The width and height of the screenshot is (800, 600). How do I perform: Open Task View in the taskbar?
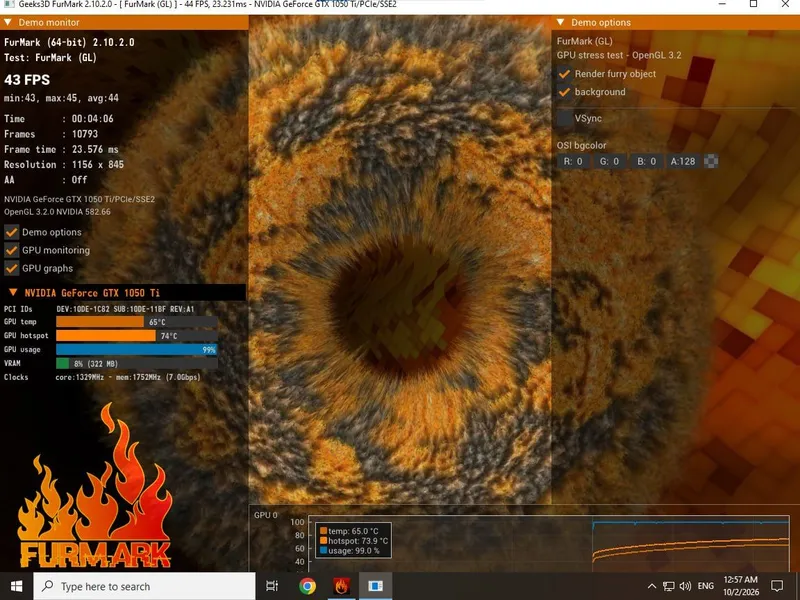pyautogui.click(x=272, y=586)
